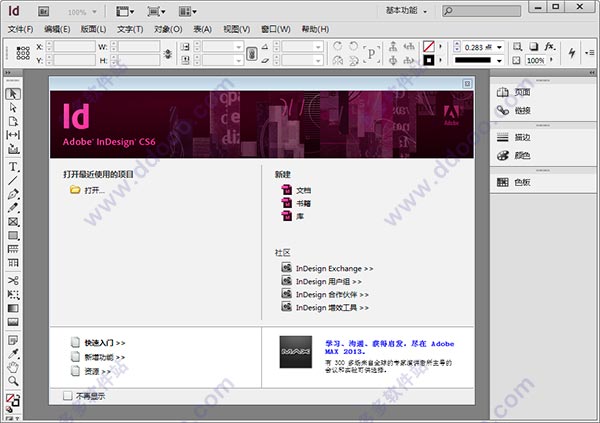
Task: Open InDesign Exchange >> link
Action: click(x=327, y=268)
